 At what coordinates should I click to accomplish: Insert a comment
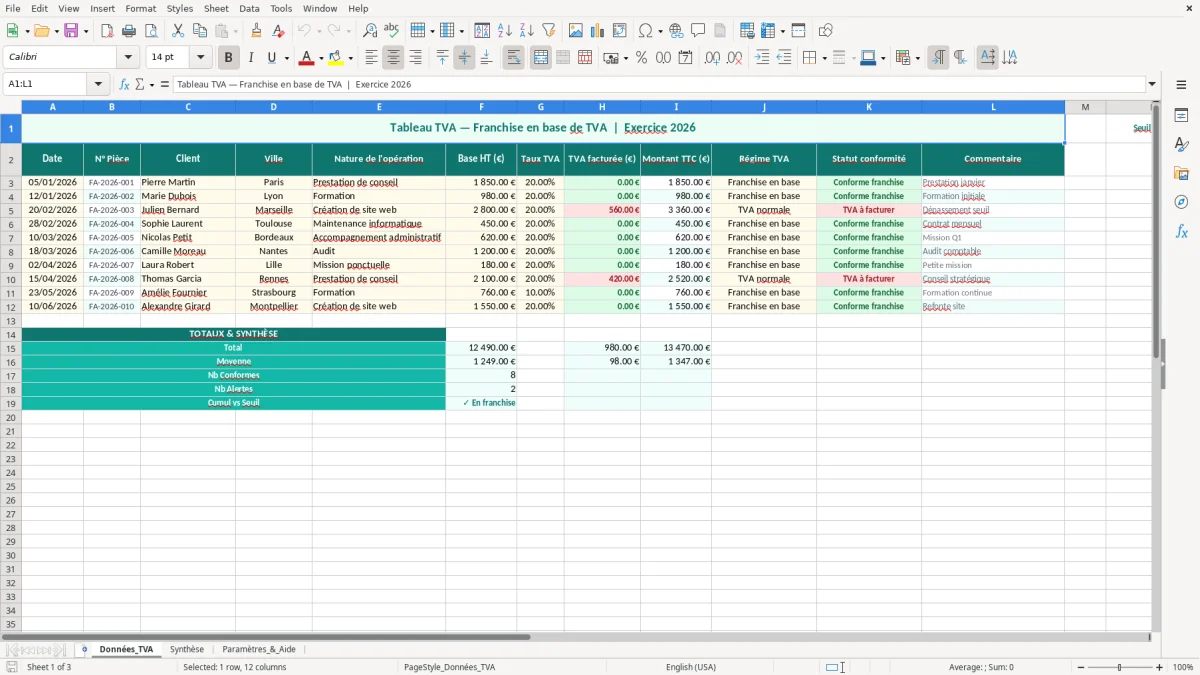point(698,31)
